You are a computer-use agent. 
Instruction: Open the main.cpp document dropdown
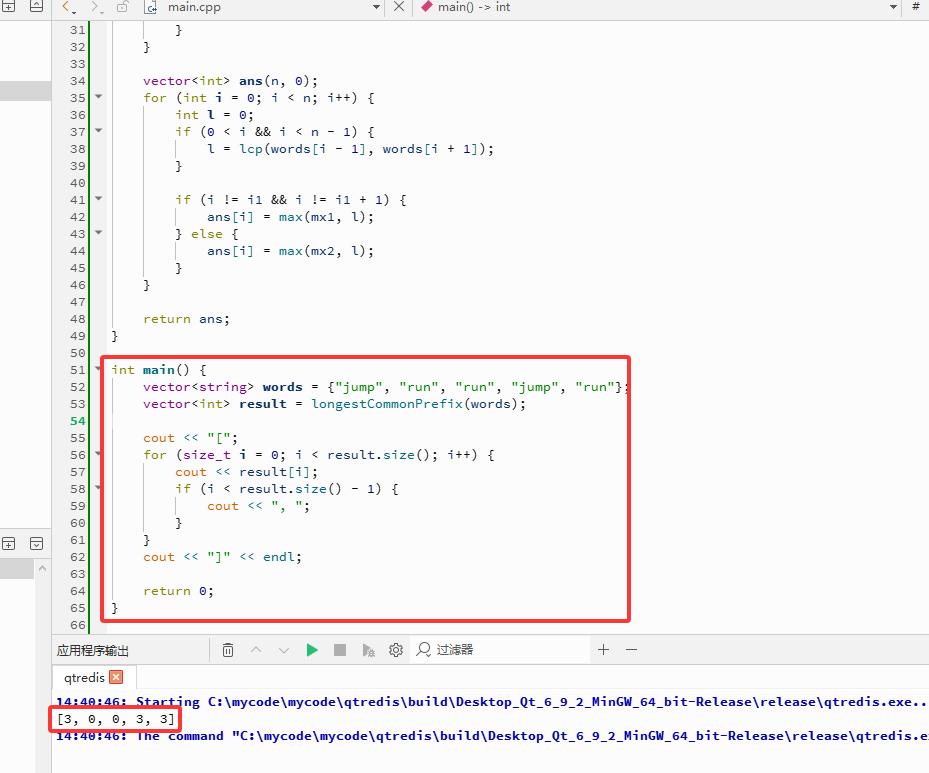[376, 7]
